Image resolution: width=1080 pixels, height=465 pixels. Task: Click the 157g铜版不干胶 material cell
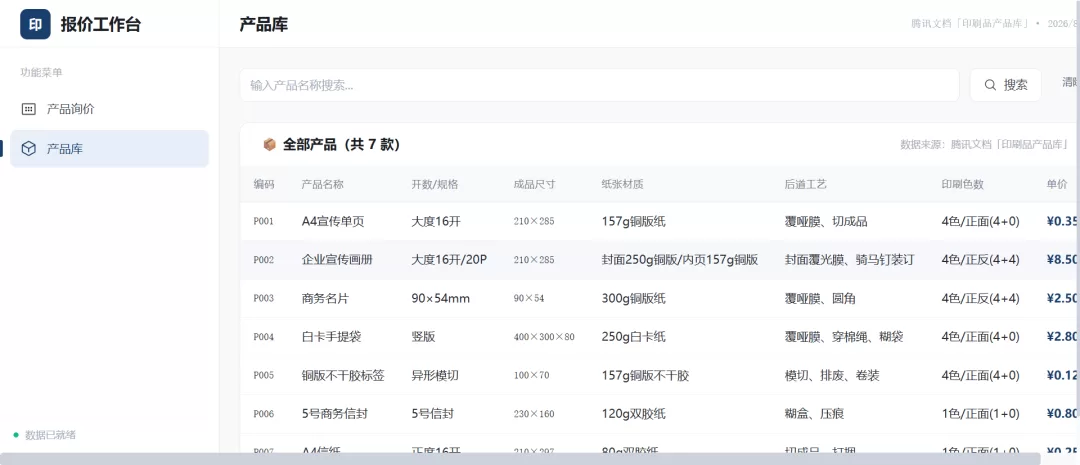645,376
